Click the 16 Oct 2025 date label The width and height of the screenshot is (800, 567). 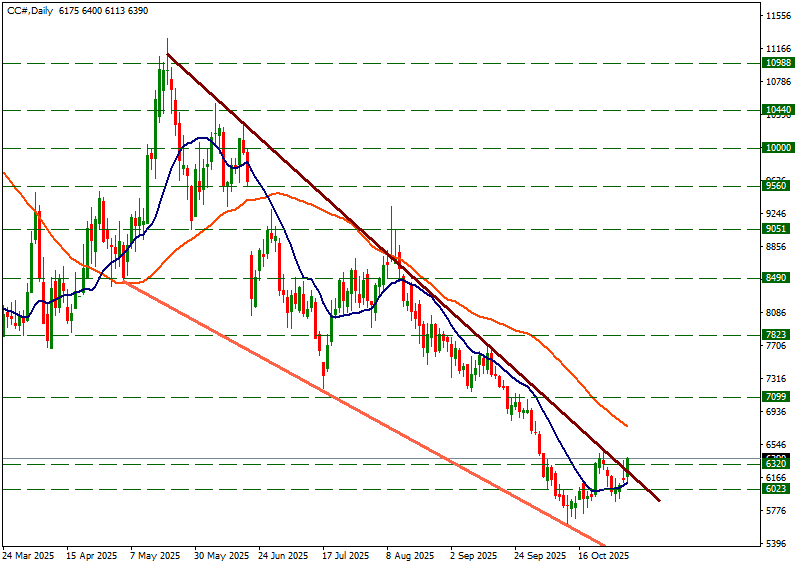(x=603, y=555)
